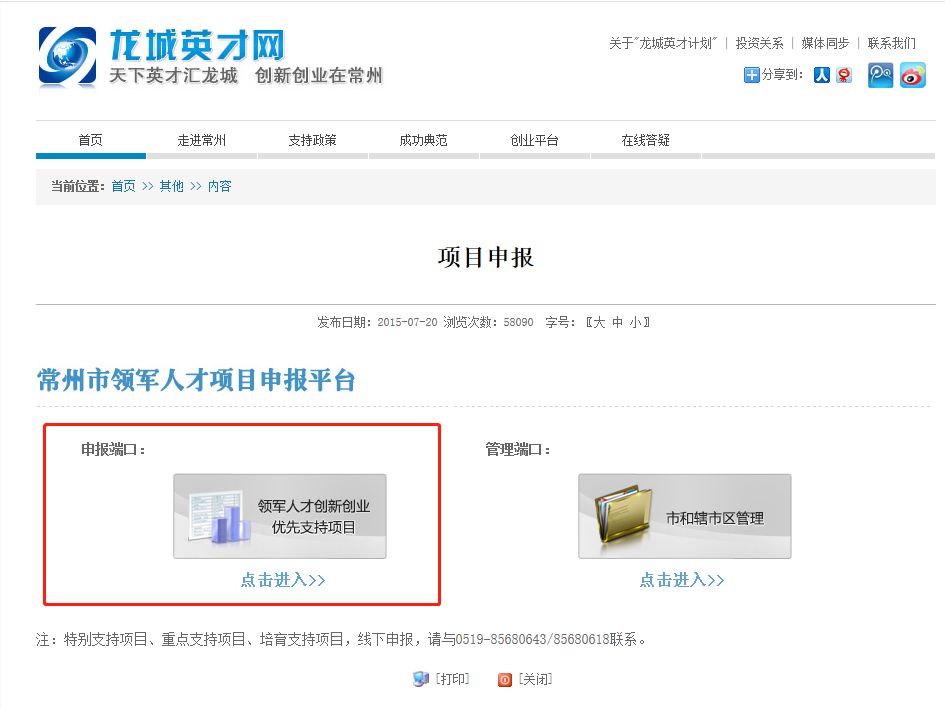Open the 分享到 plus share icon
This screenshot has height=708, width=945.
click(x=750, y=74)
